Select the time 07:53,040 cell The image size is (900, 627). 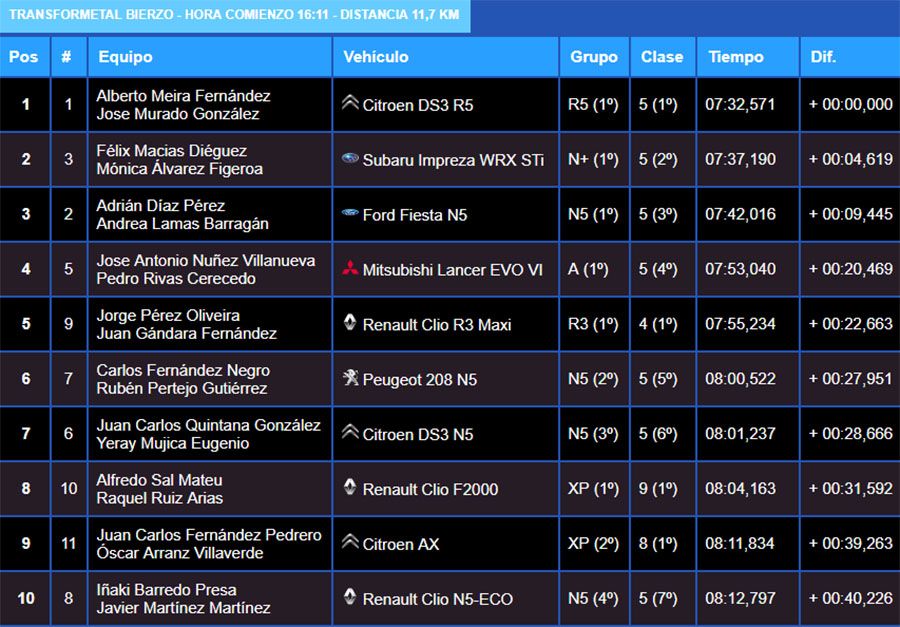740,270
